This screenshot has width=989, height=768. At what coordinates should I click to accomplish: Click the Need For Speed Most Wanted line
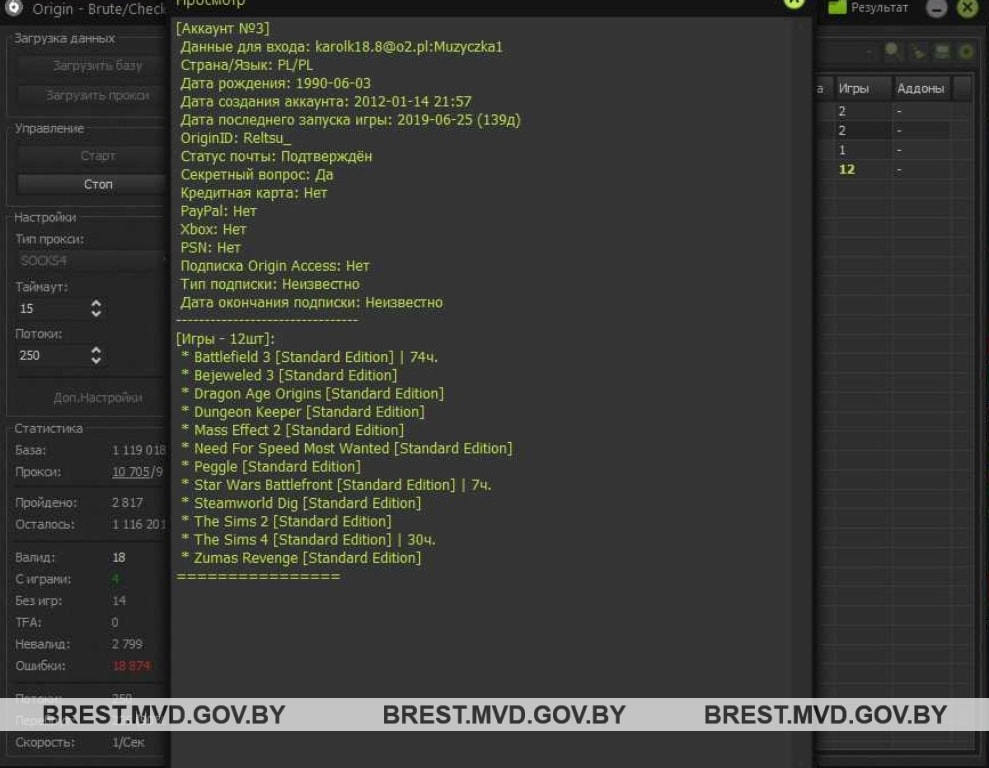[346, 449]
